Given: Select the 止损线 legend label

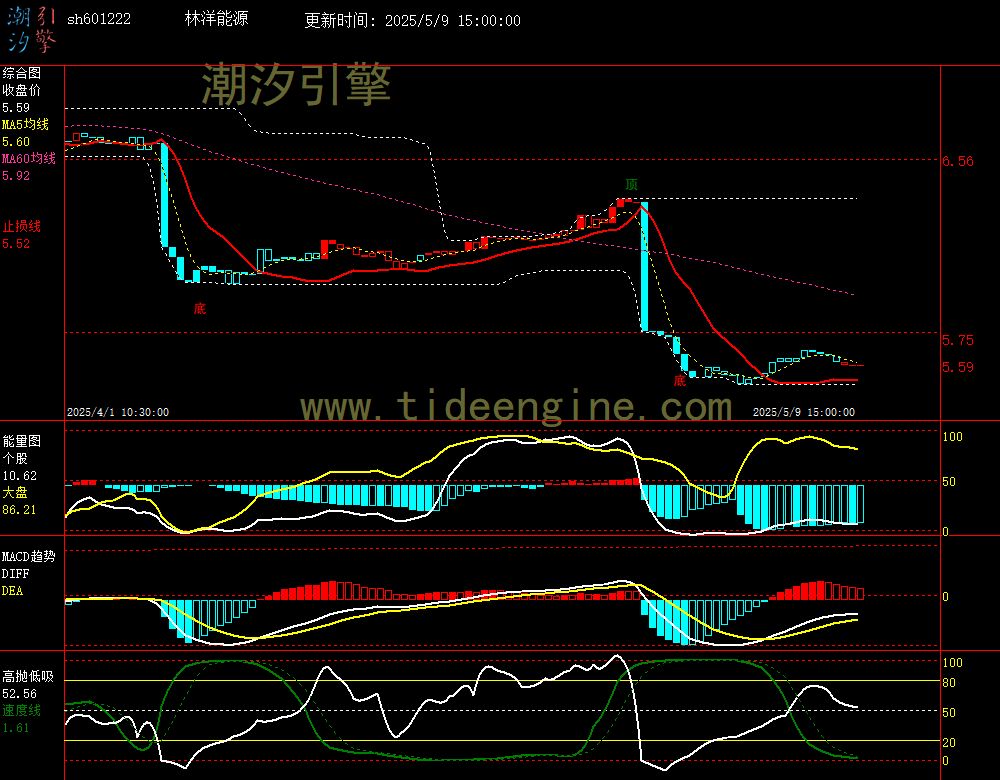Looking at the screenshot, I should pos(22,226).
